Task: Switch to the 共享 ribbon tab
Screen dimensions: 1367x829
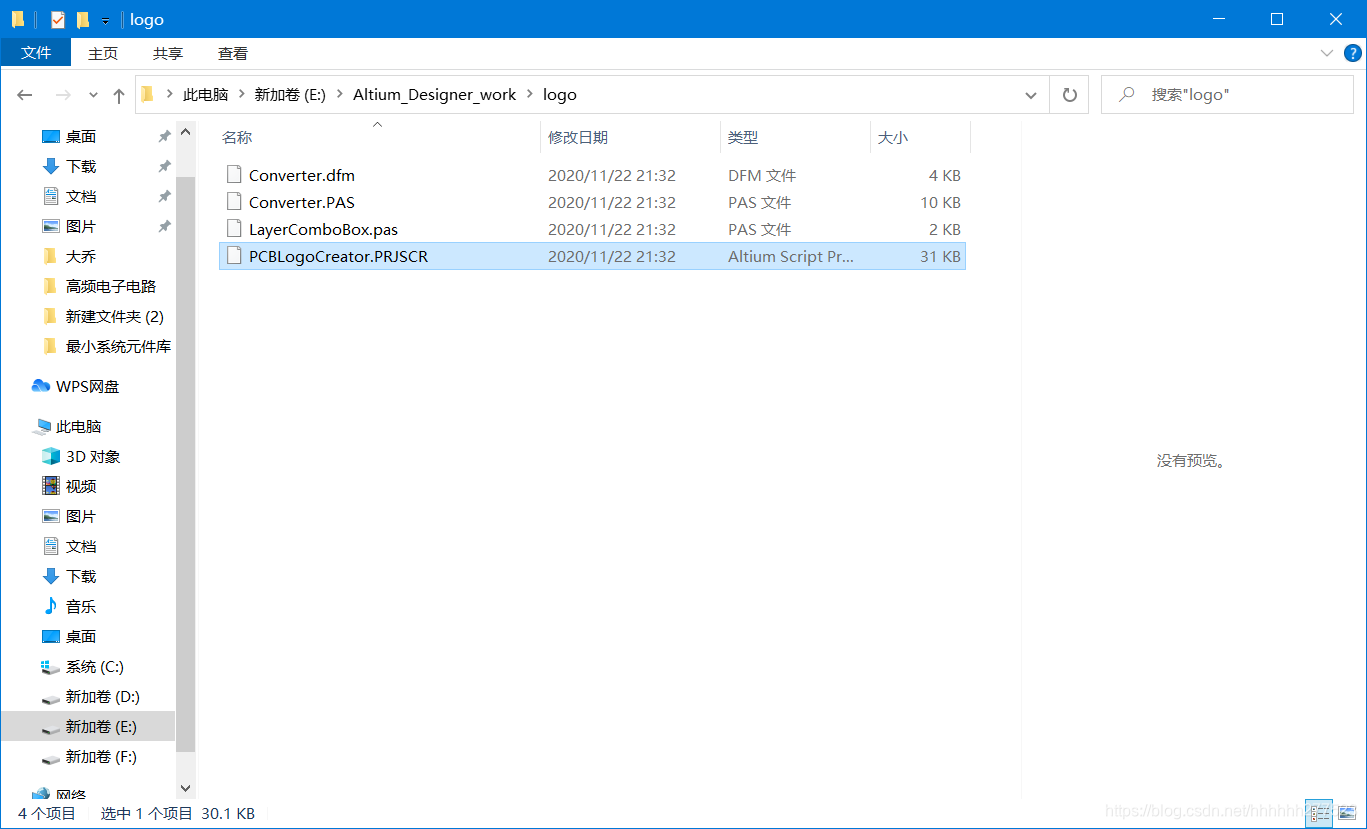Action: point(168,53)
